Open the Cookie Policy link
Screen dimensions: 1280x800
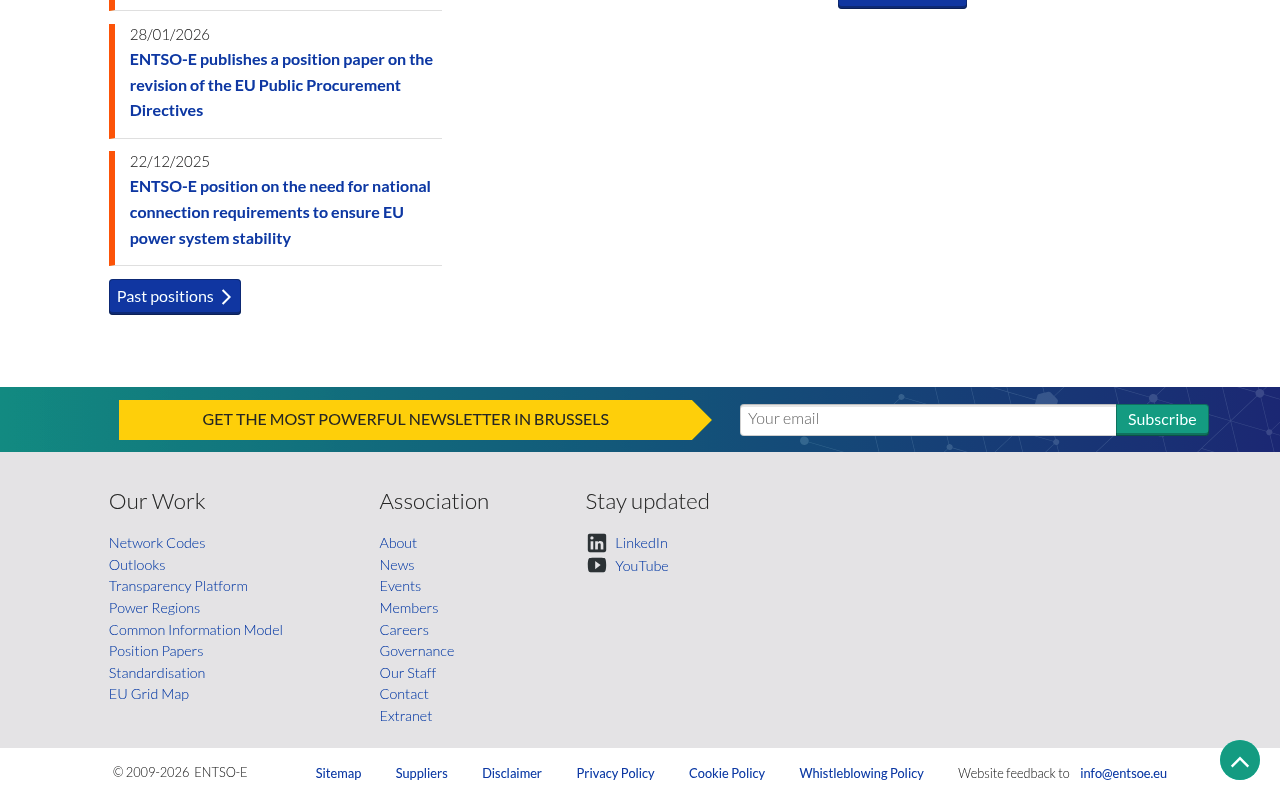point(727,773)
